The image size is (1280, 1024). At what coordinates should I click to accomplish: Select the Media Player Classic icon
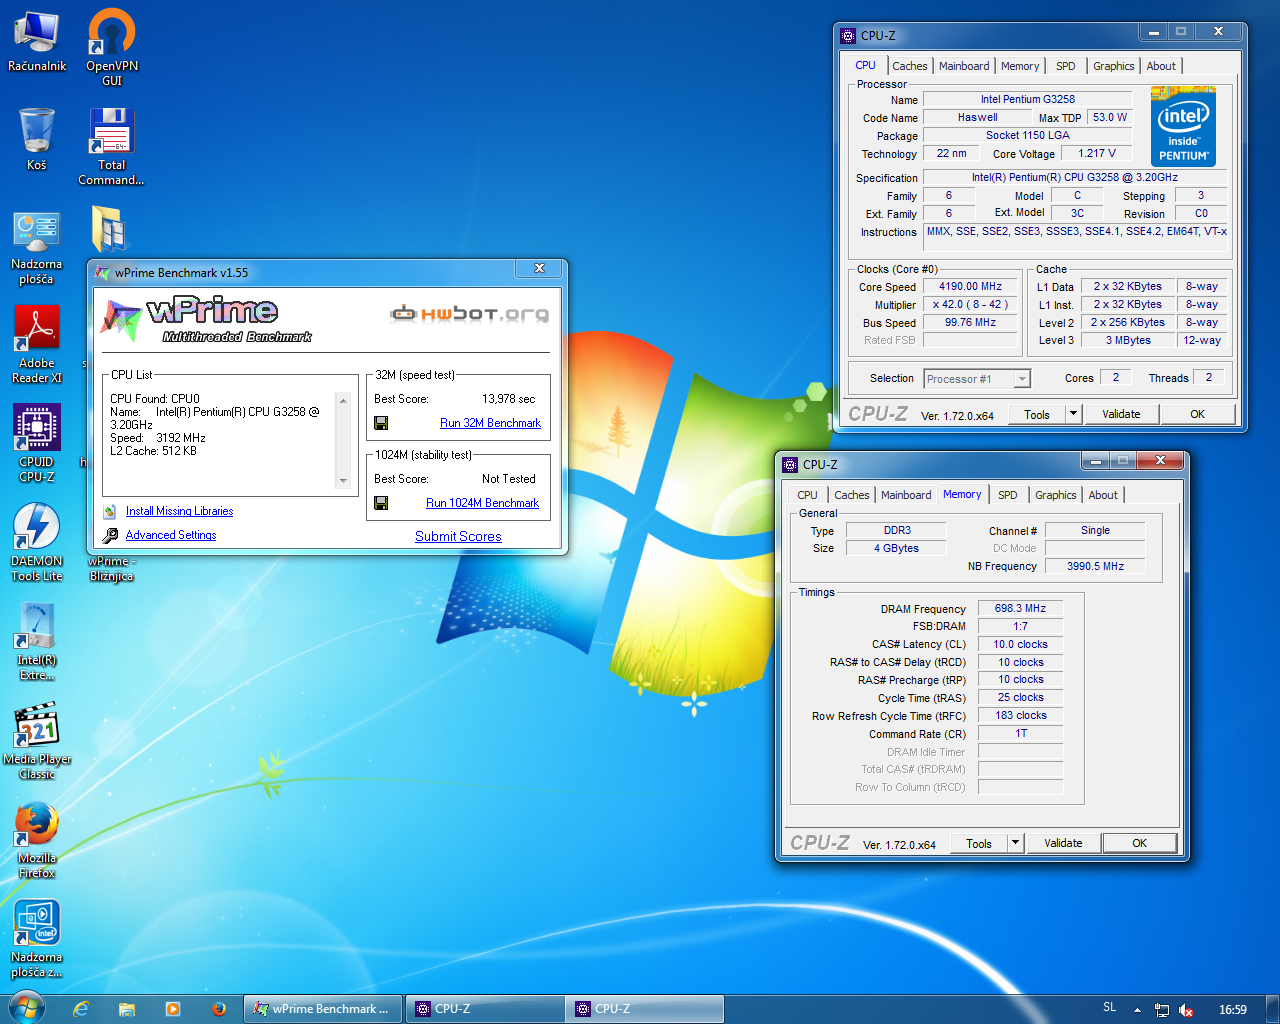[37, 741]
